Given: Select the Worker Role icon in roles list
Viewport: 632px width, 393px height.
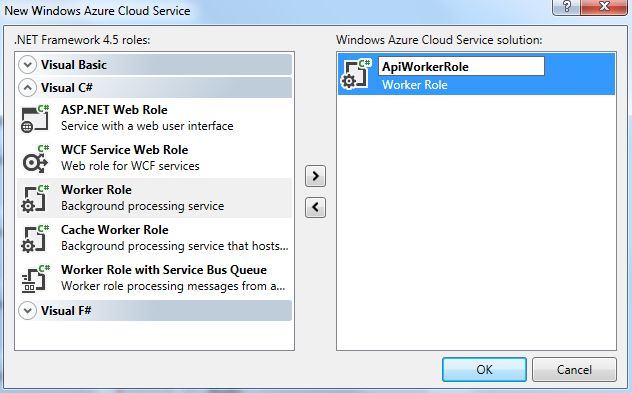Looking at the screenshot, I should (35, 198).
